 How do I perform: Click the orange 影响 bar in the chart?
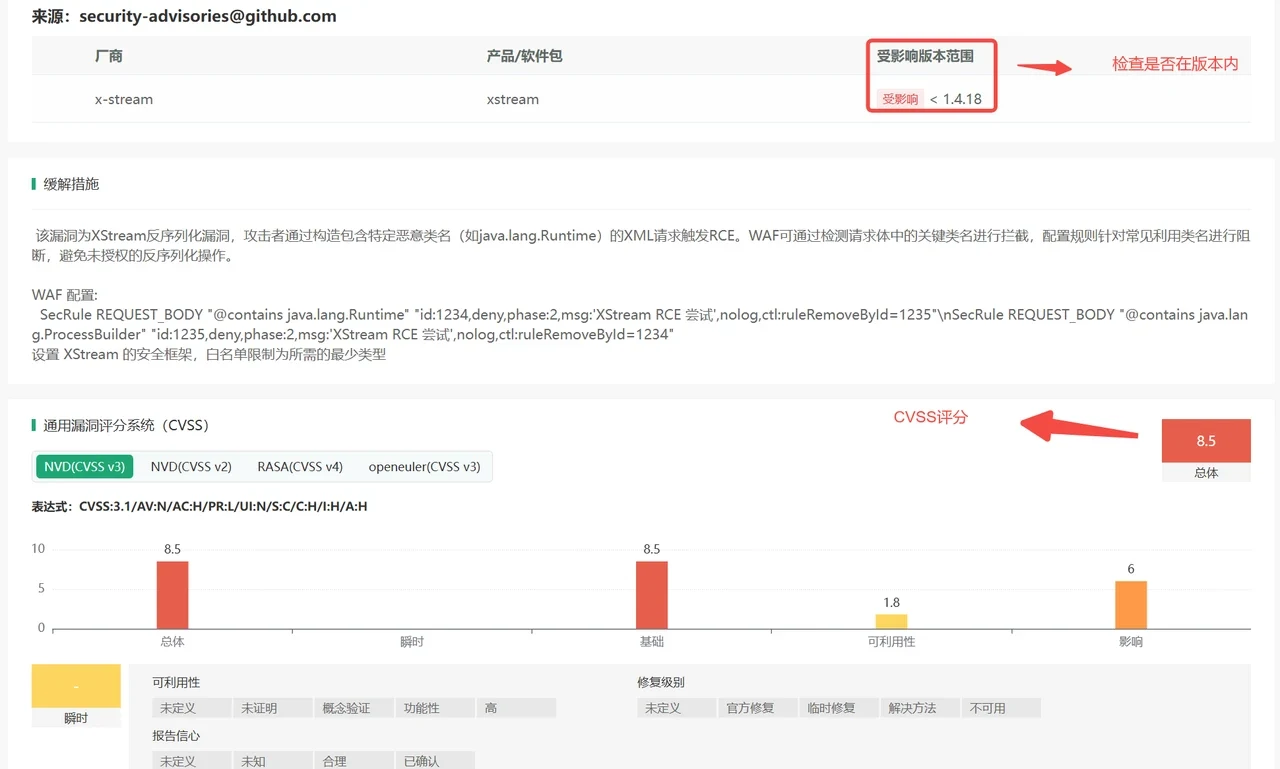point(1131,605)
